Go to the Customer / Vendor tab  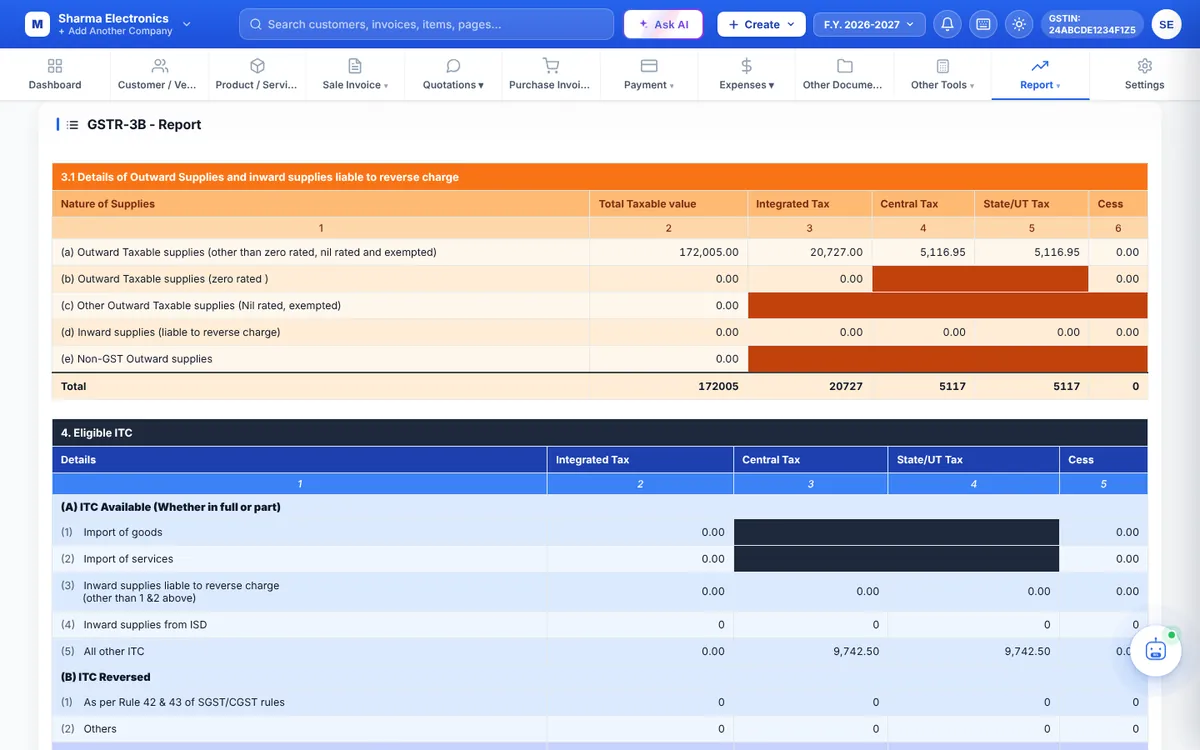157,75
